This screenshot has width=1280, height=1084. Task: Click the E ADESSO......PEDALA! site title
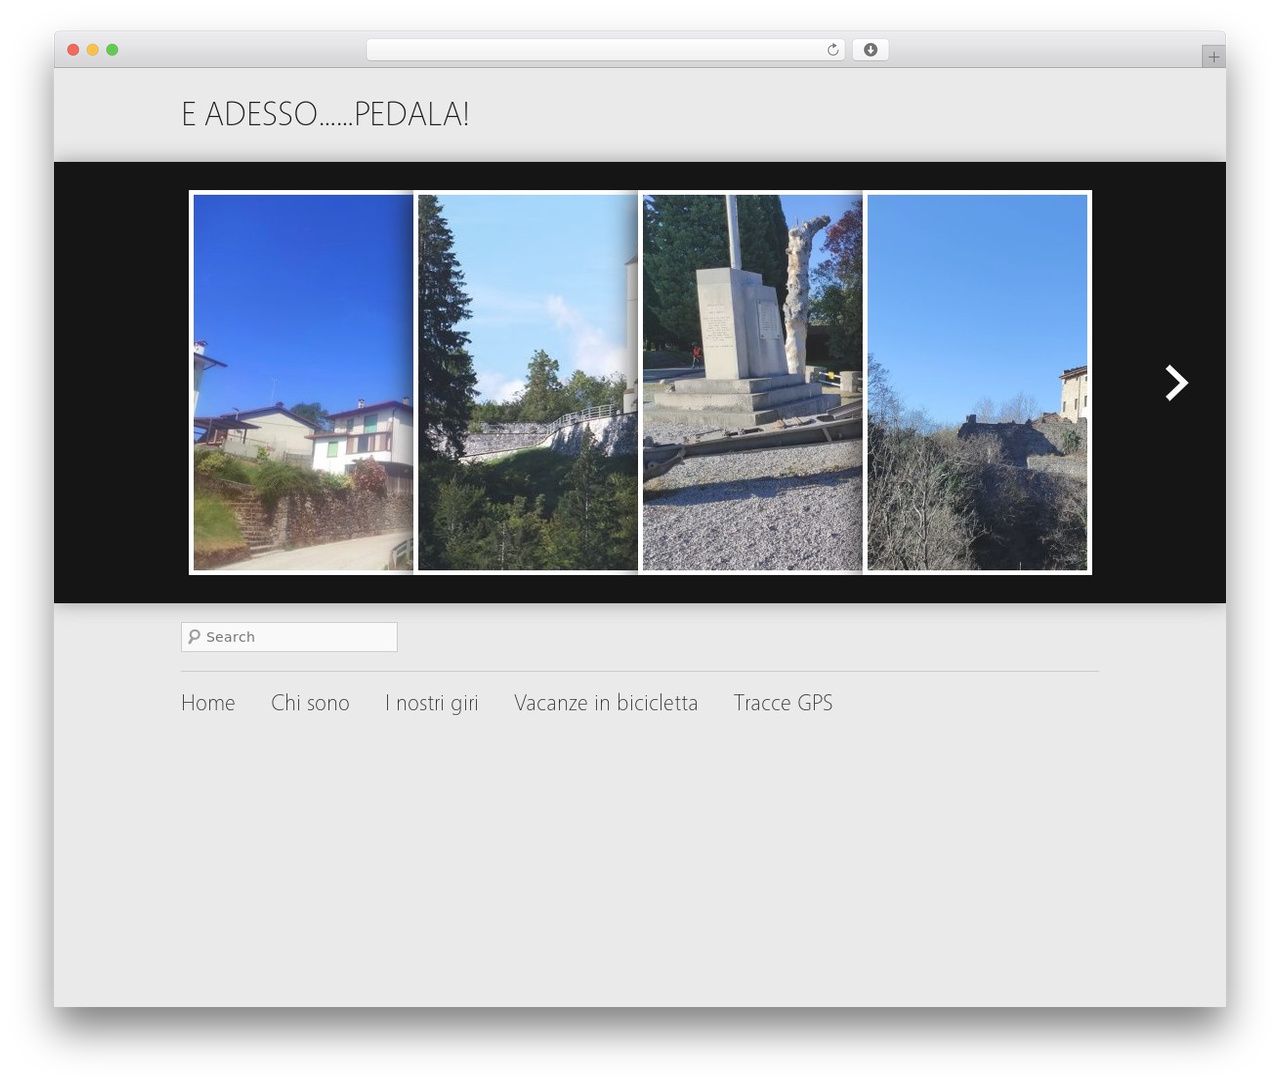pyautogui.click(x=325, y=114)
